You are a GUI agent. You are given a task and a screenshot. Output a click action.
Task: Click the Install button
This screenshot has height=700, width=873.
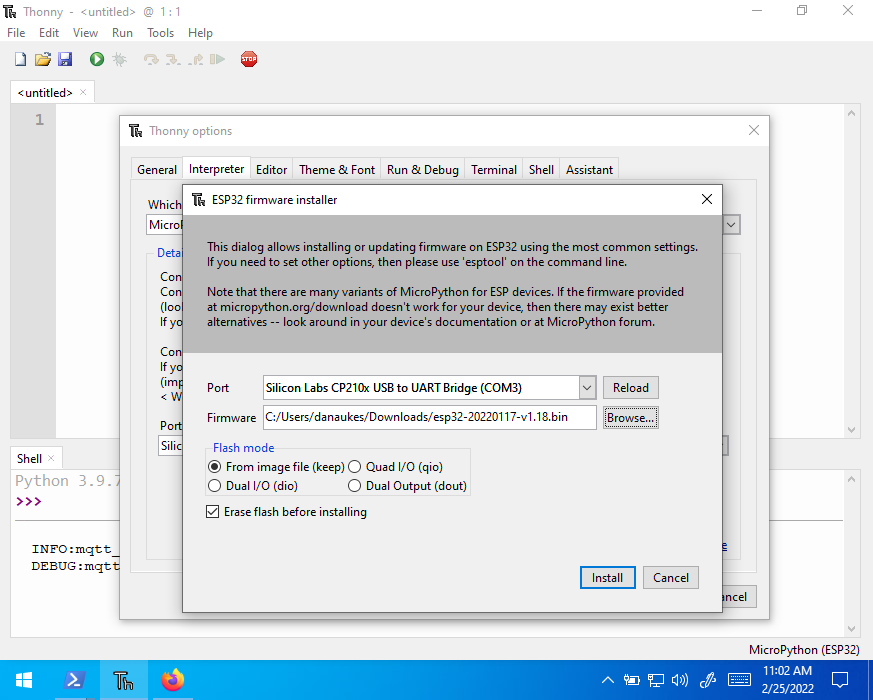607,577
